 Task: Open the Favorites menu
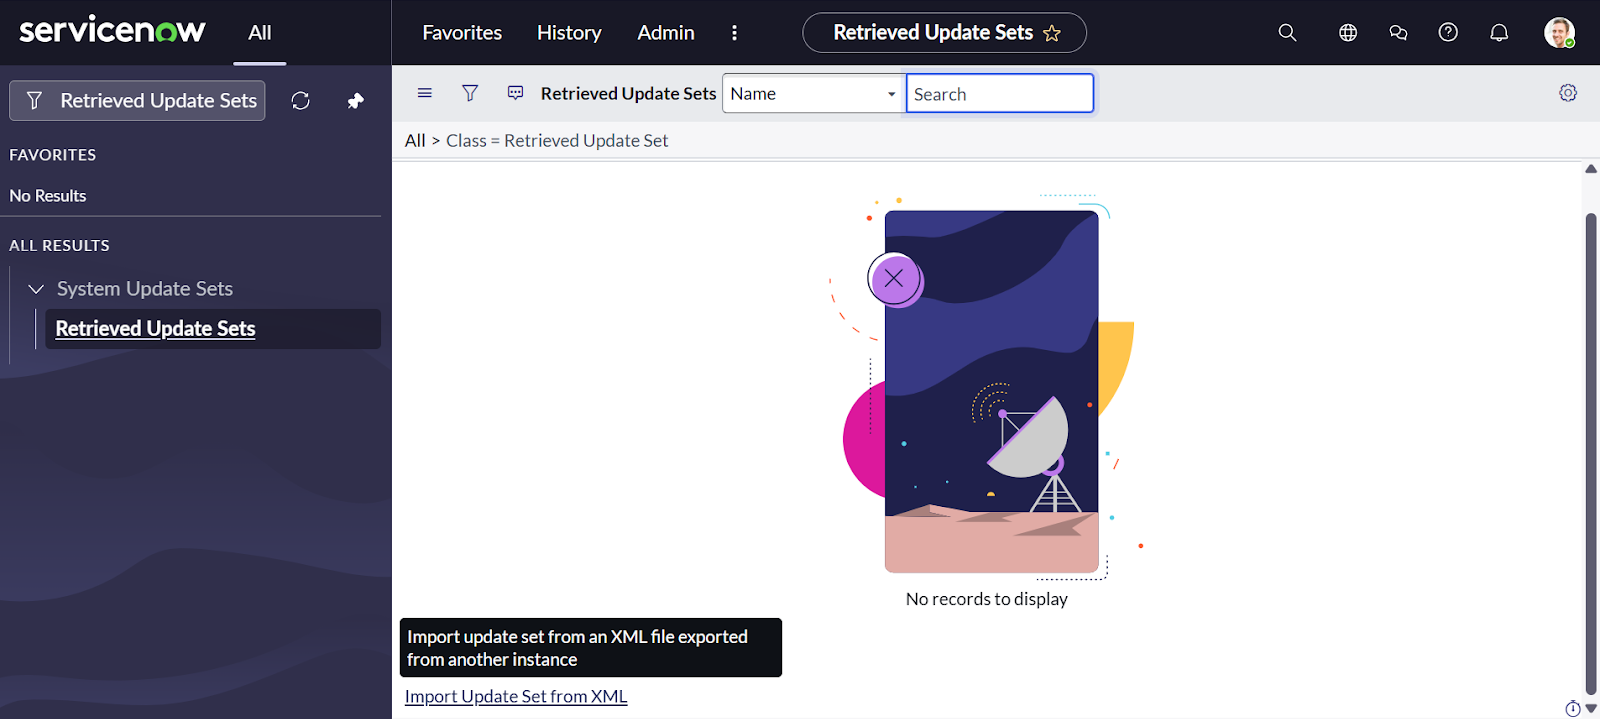(462, 33)
